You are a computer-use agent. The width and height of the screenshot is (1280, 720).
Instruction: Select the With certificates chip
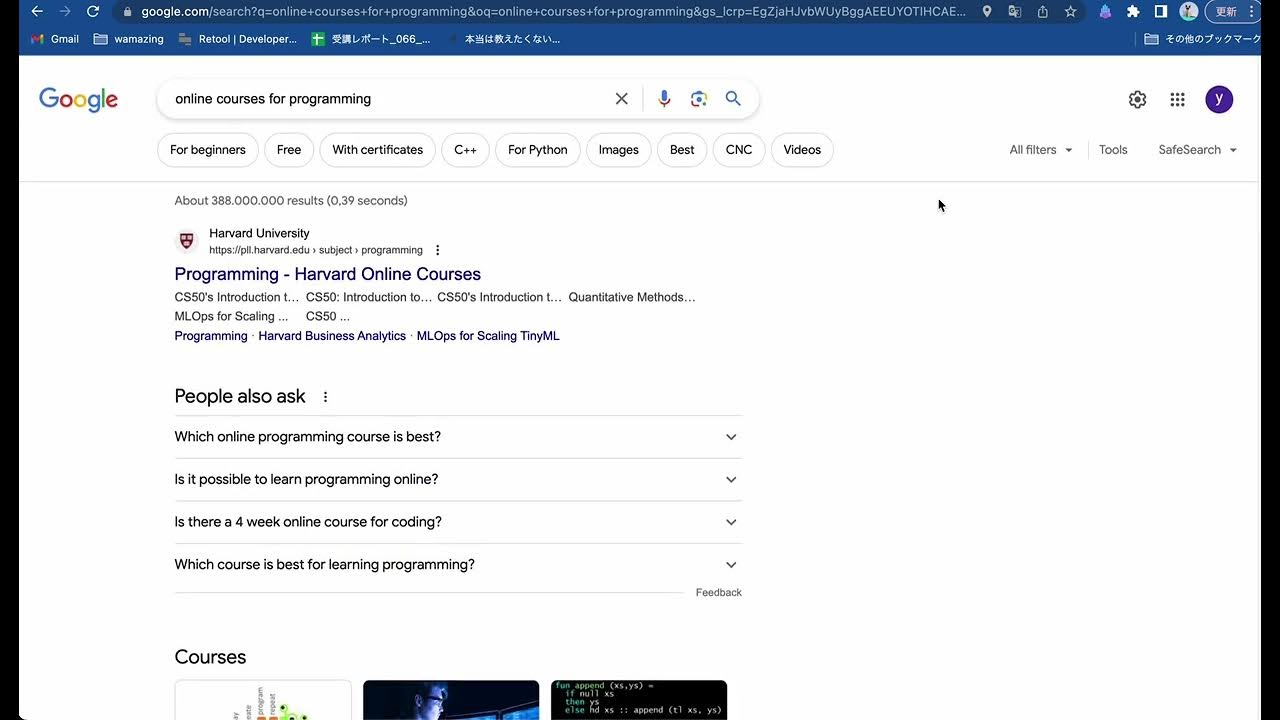coord(378,150)
